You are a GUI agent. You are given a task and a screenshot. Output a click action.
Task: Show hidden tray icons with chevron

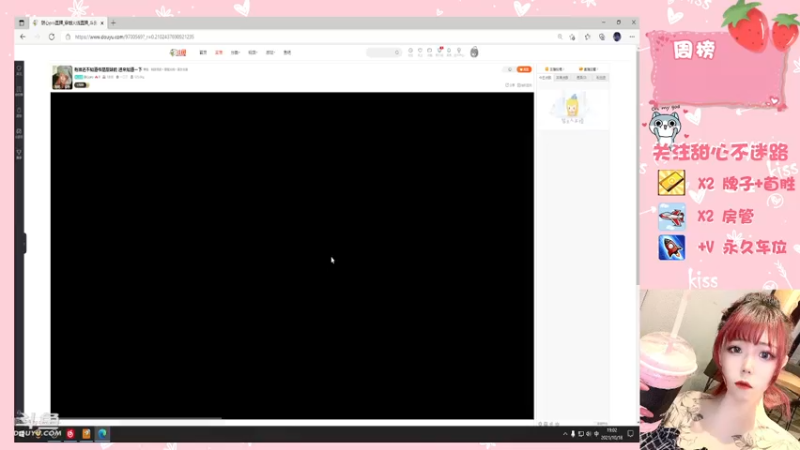point(565,434)
